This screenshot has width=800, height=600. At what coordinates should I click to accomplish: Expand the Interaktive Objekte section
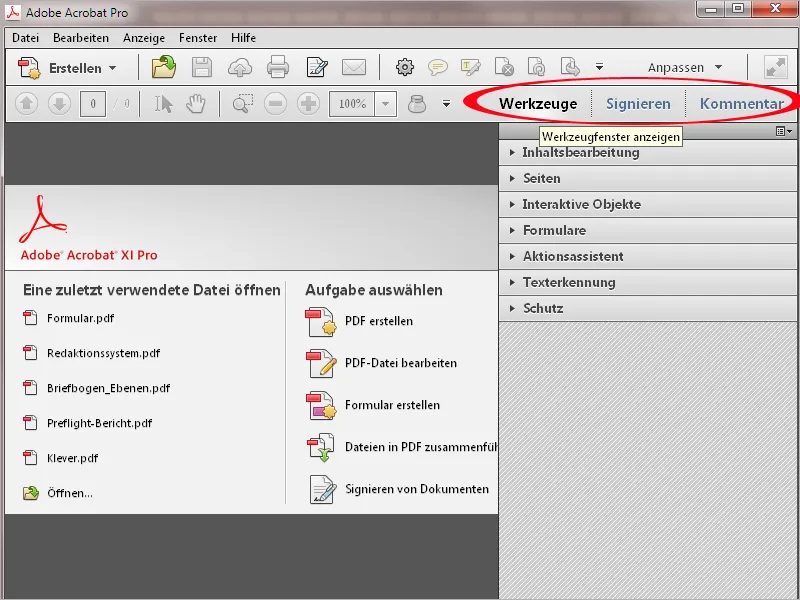[648, 205]
